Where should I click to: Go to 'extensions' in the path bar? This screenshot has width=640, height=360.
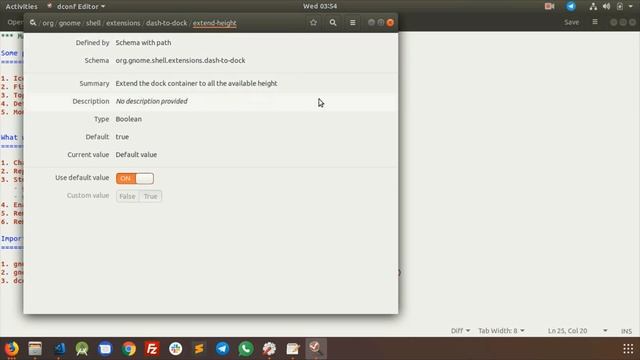(123, 23)
